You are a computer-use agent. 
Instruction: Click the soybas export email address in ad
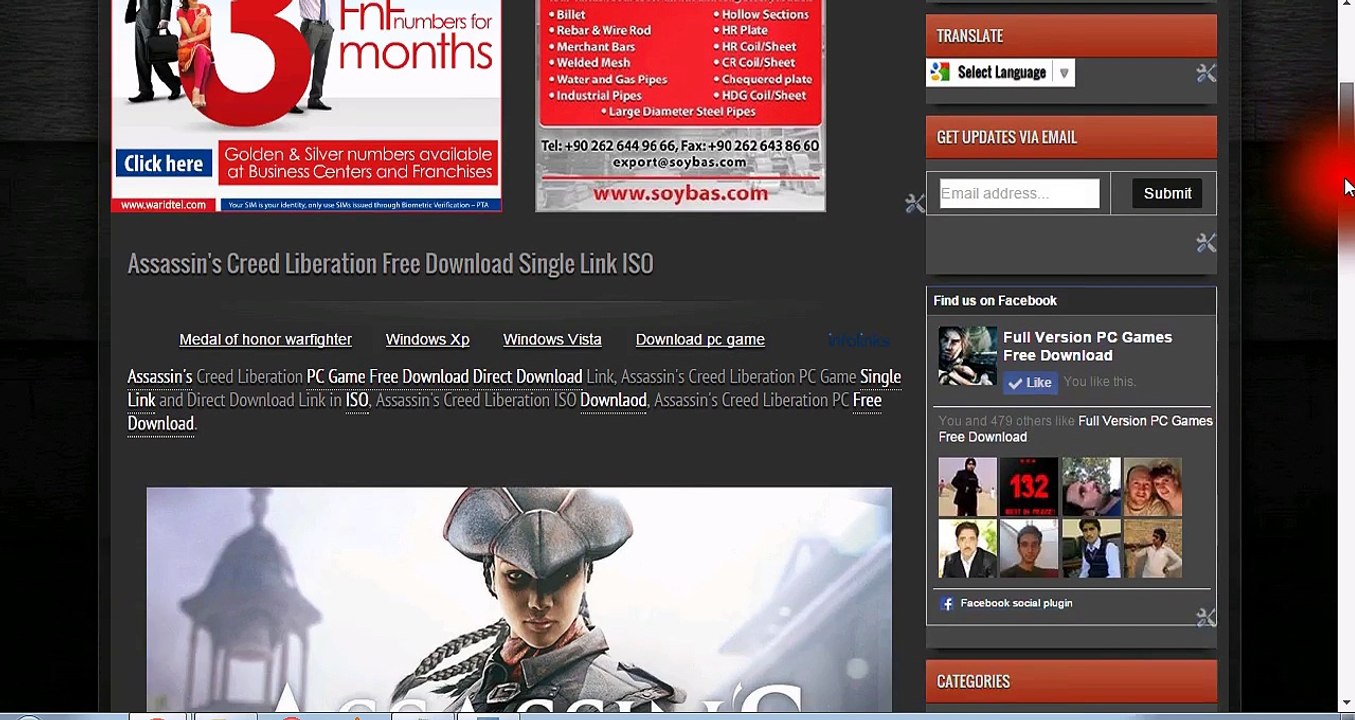point(680,162)
